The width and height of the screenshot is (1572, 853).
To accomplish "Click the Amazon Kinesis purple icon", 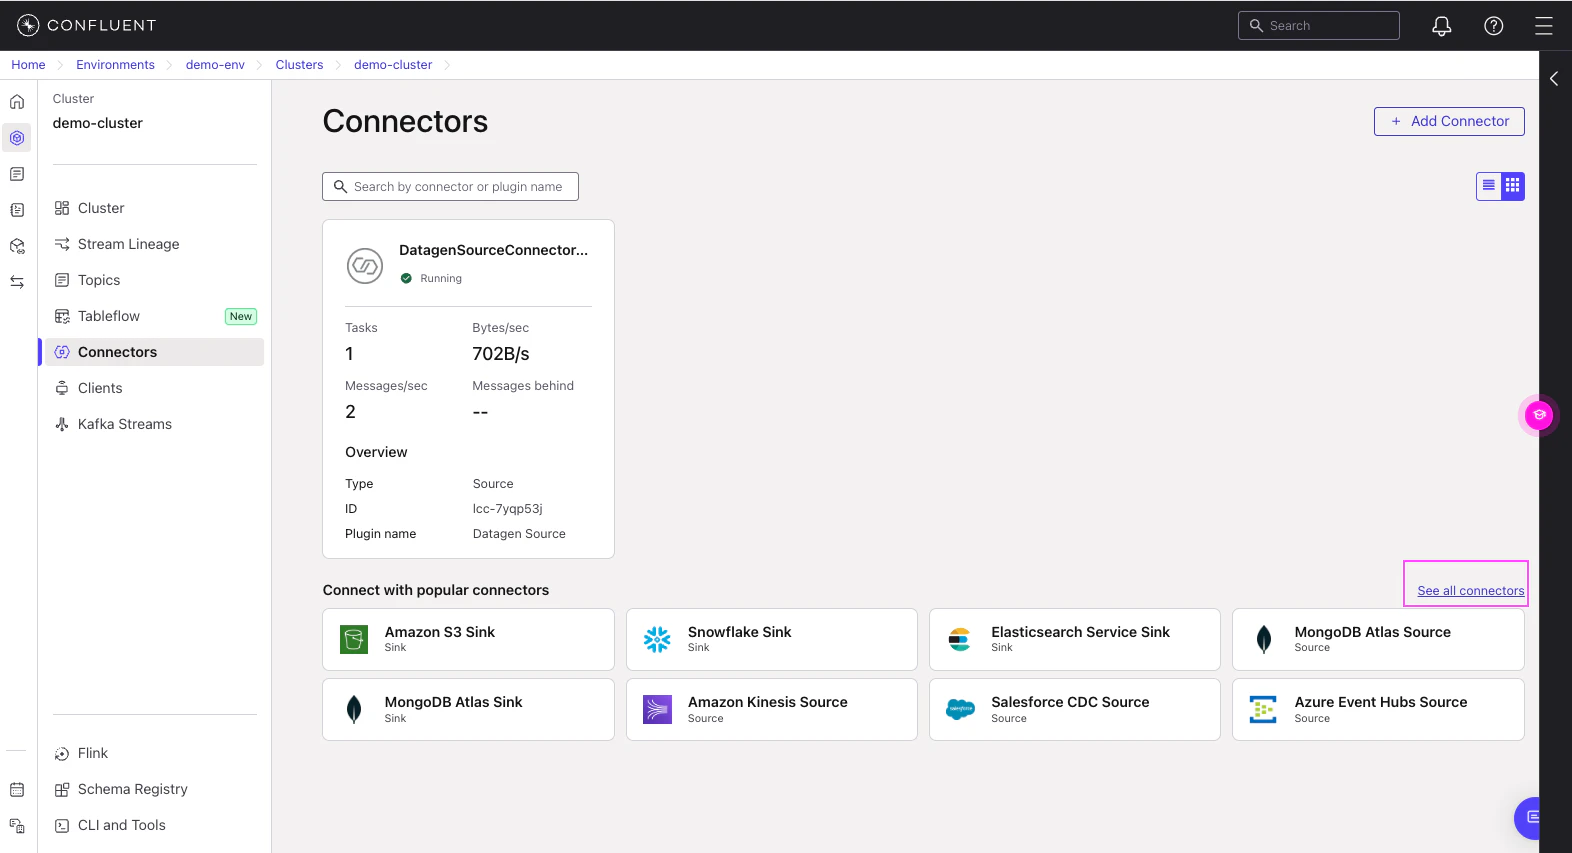I will tap(657, 709).
